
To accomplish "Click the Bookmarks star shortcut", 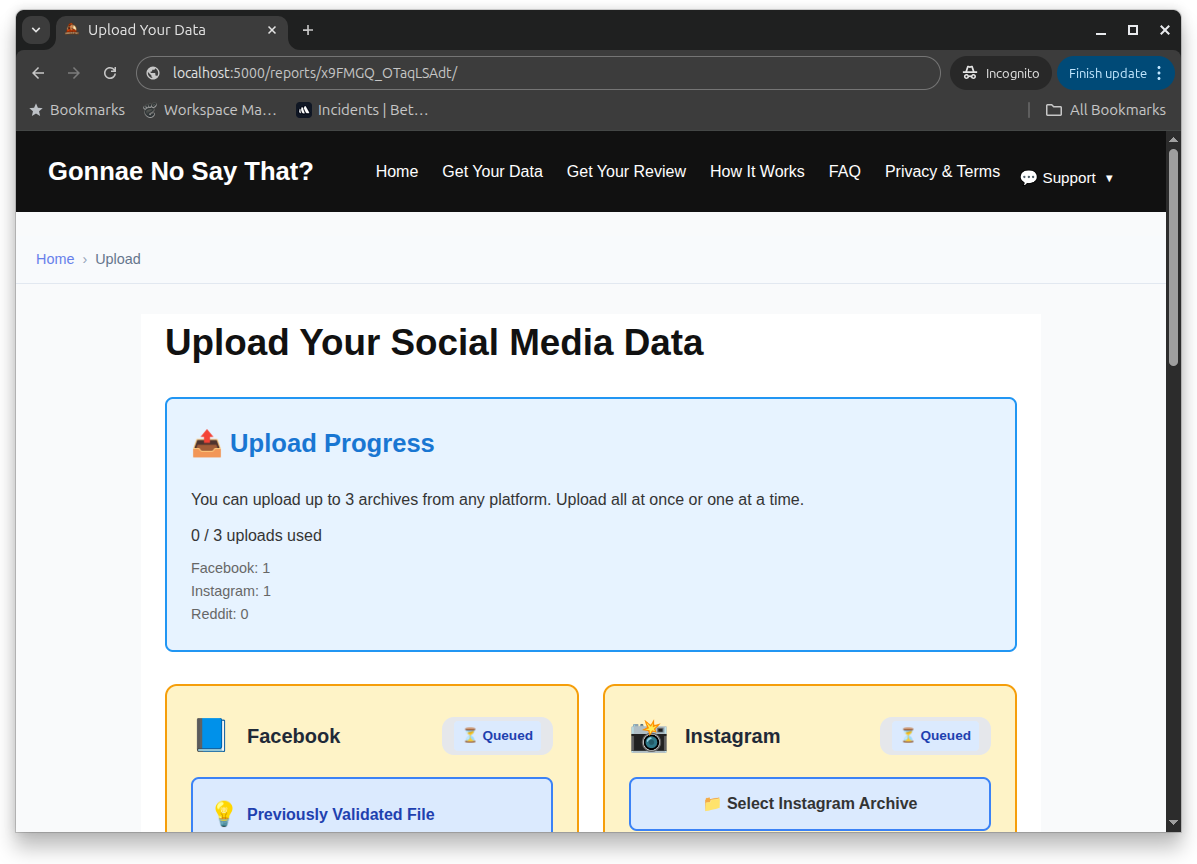I will pos(77,110).
